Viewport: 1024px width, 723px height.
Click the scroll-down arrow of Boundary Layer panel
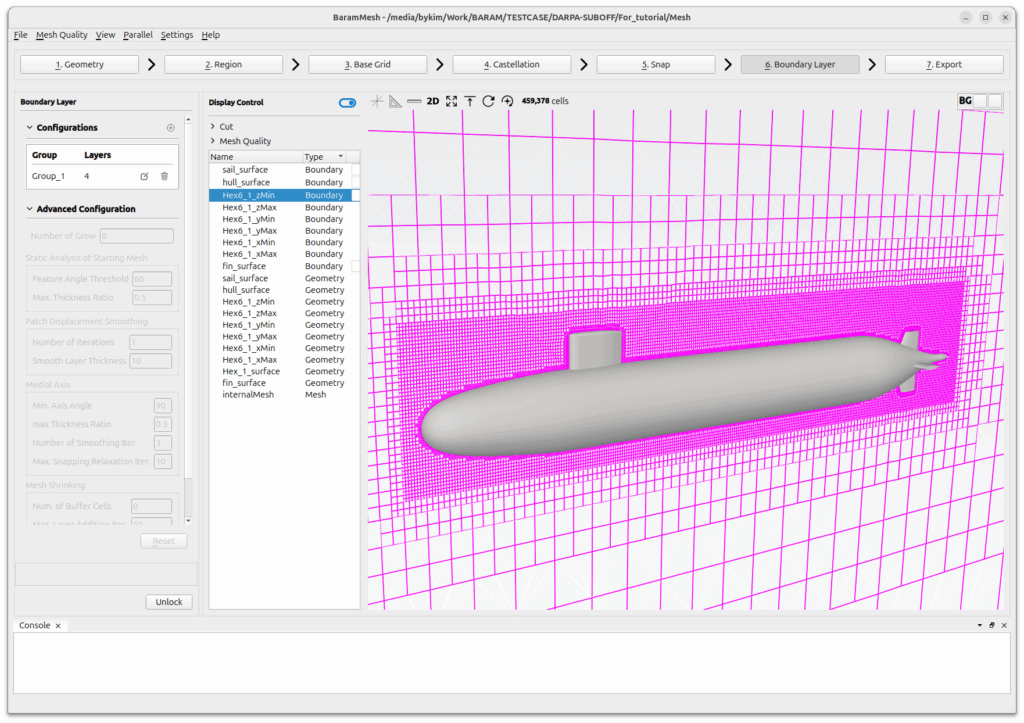click(189, 521)
